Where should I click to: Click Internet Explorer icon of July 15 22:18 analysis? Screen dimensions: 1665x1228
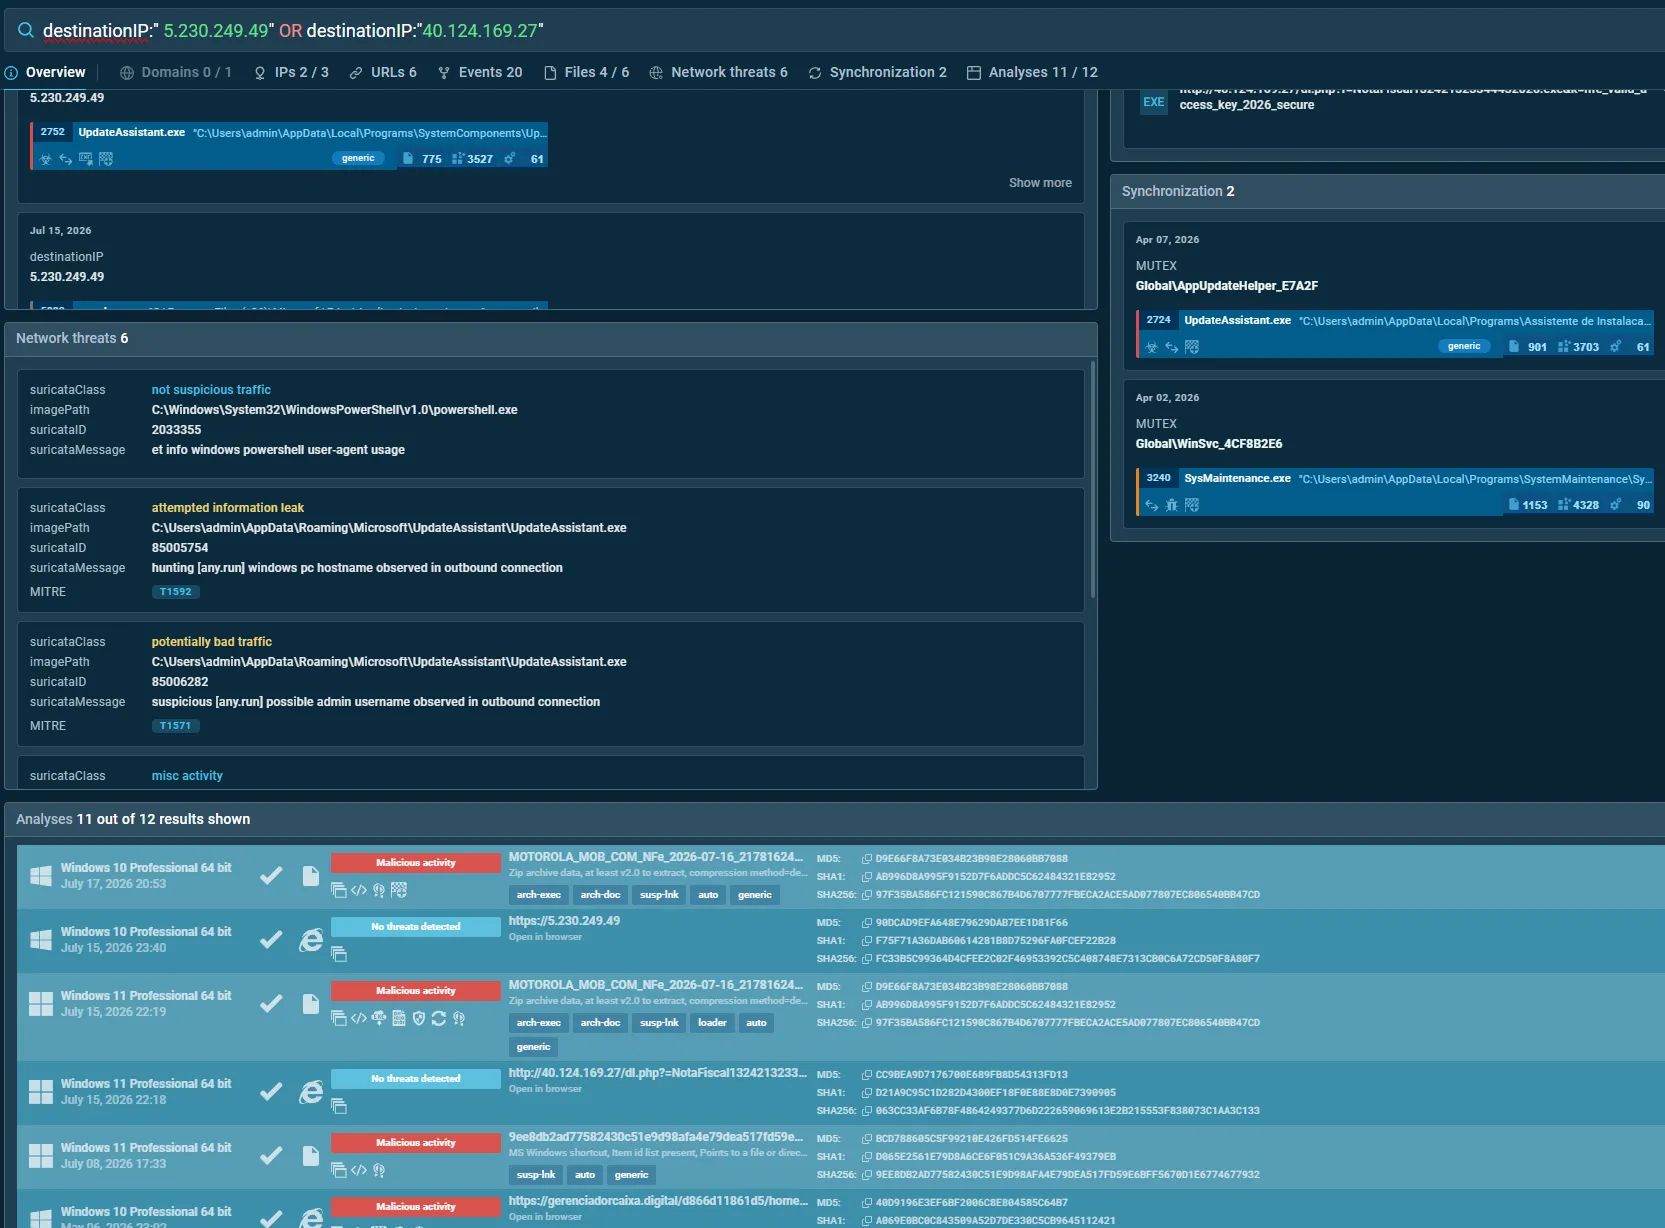coord(311,1092)
